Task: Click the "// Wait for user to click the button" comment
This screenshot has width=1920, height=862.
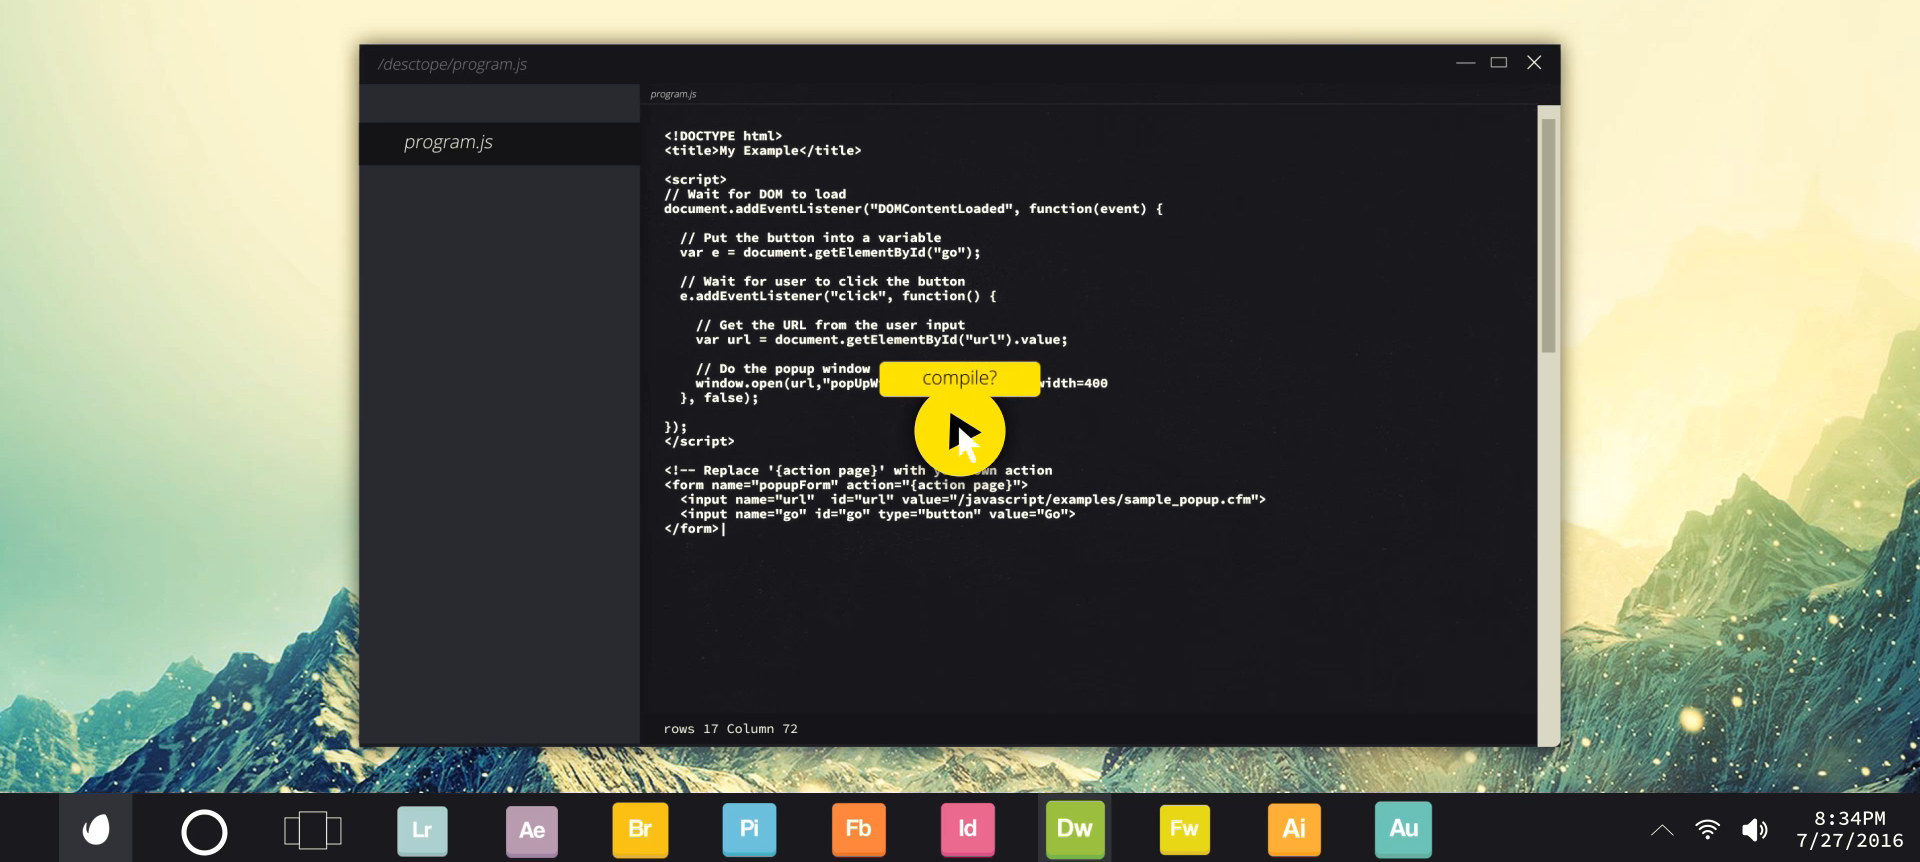Action: 822,282
